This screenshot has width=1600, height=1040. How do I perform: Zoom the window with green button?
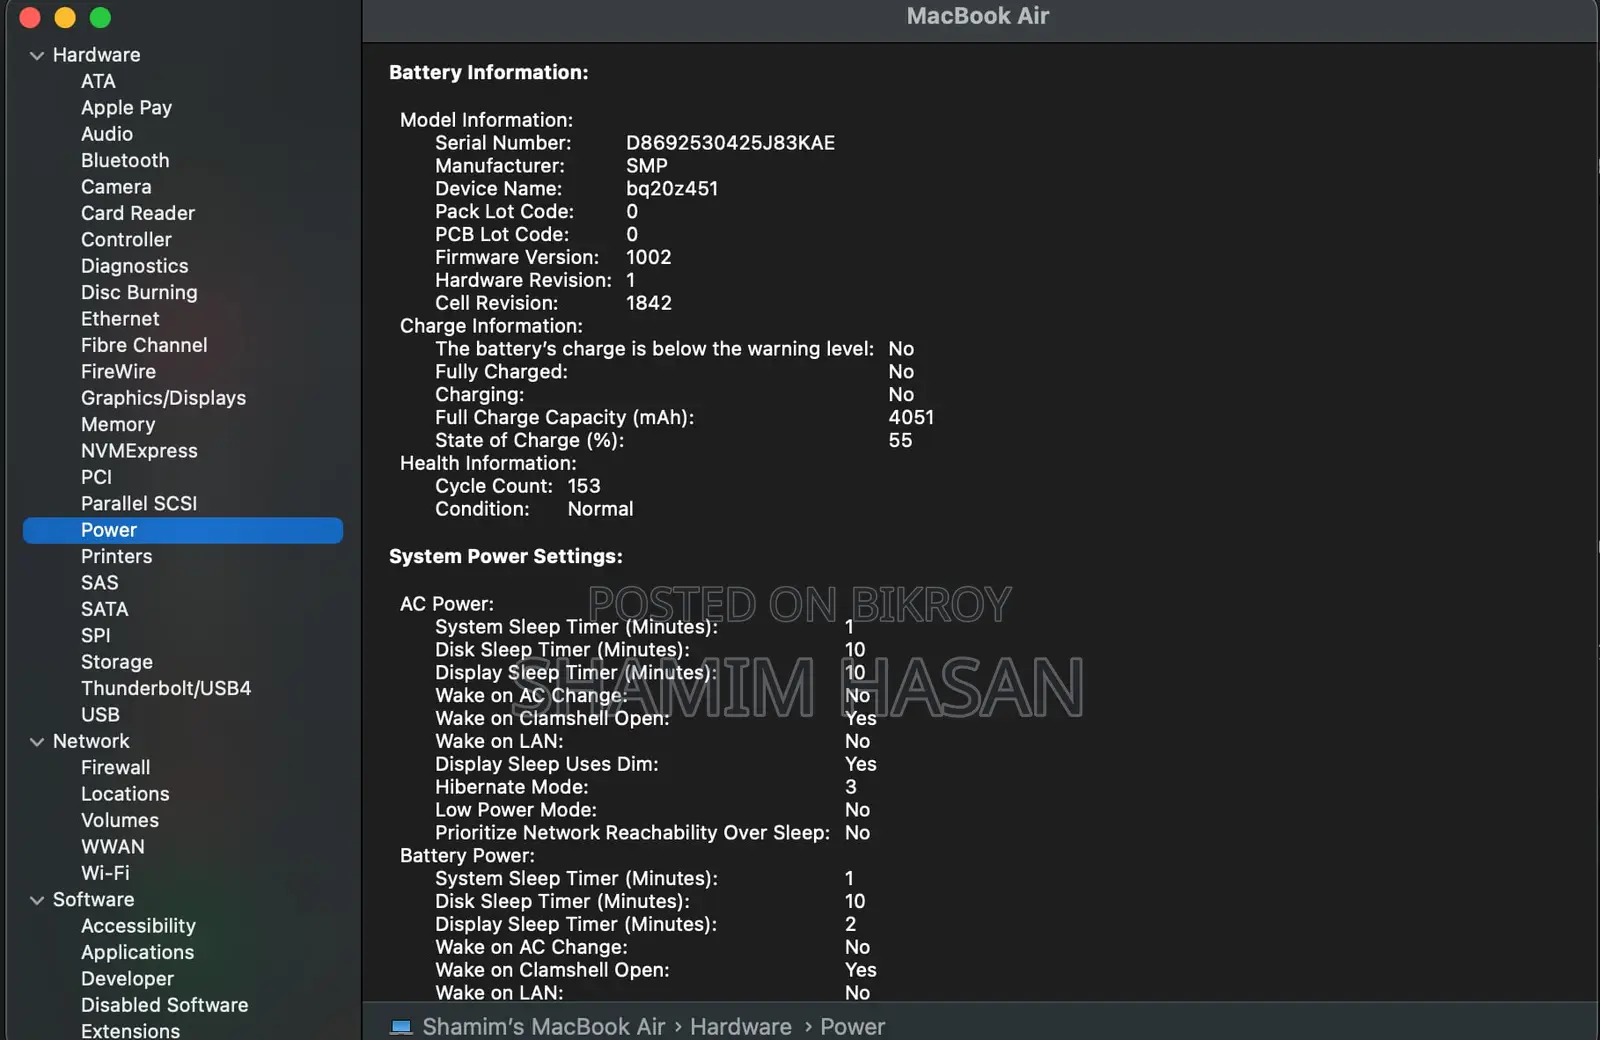[100, 17]
